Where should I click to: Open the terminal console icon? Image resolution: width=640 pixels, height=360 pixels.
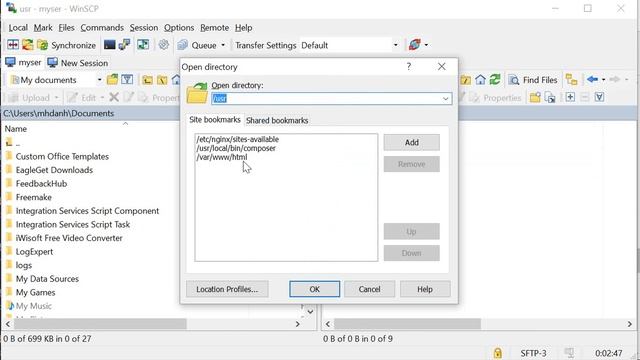109,45
